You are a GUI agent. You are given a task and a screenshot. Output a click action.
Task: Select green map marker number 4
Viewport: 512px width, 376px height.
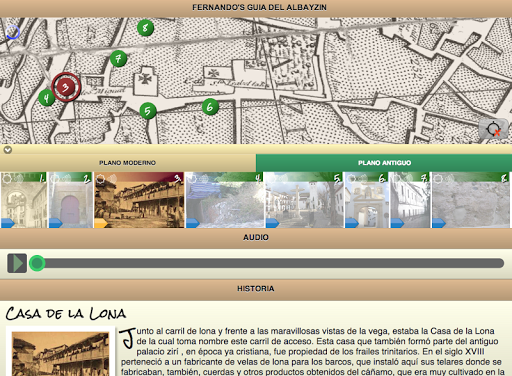46,98
